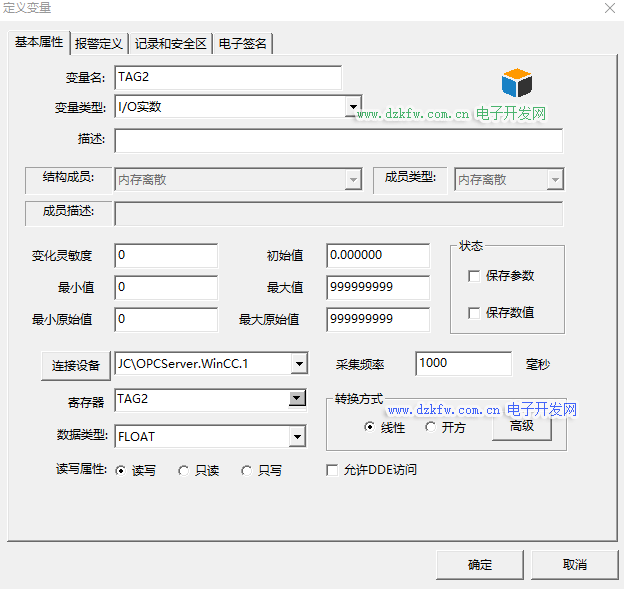
Task: Select the 线性 conversion radio button
Action: [370, 427]
